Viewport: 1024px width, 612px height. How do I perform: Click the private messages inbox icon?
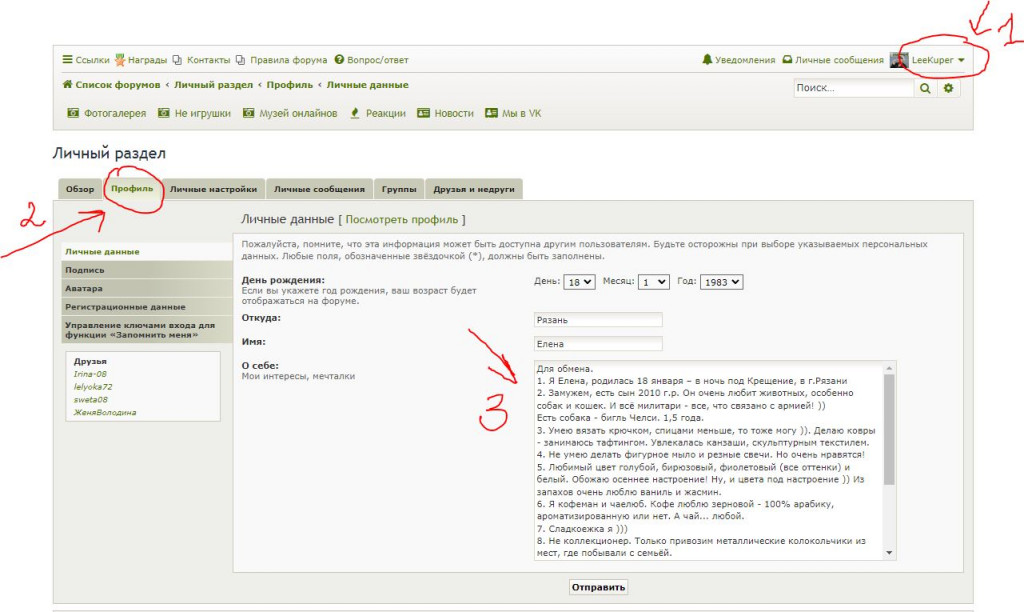pyautogui.click(x=787, y=60)
